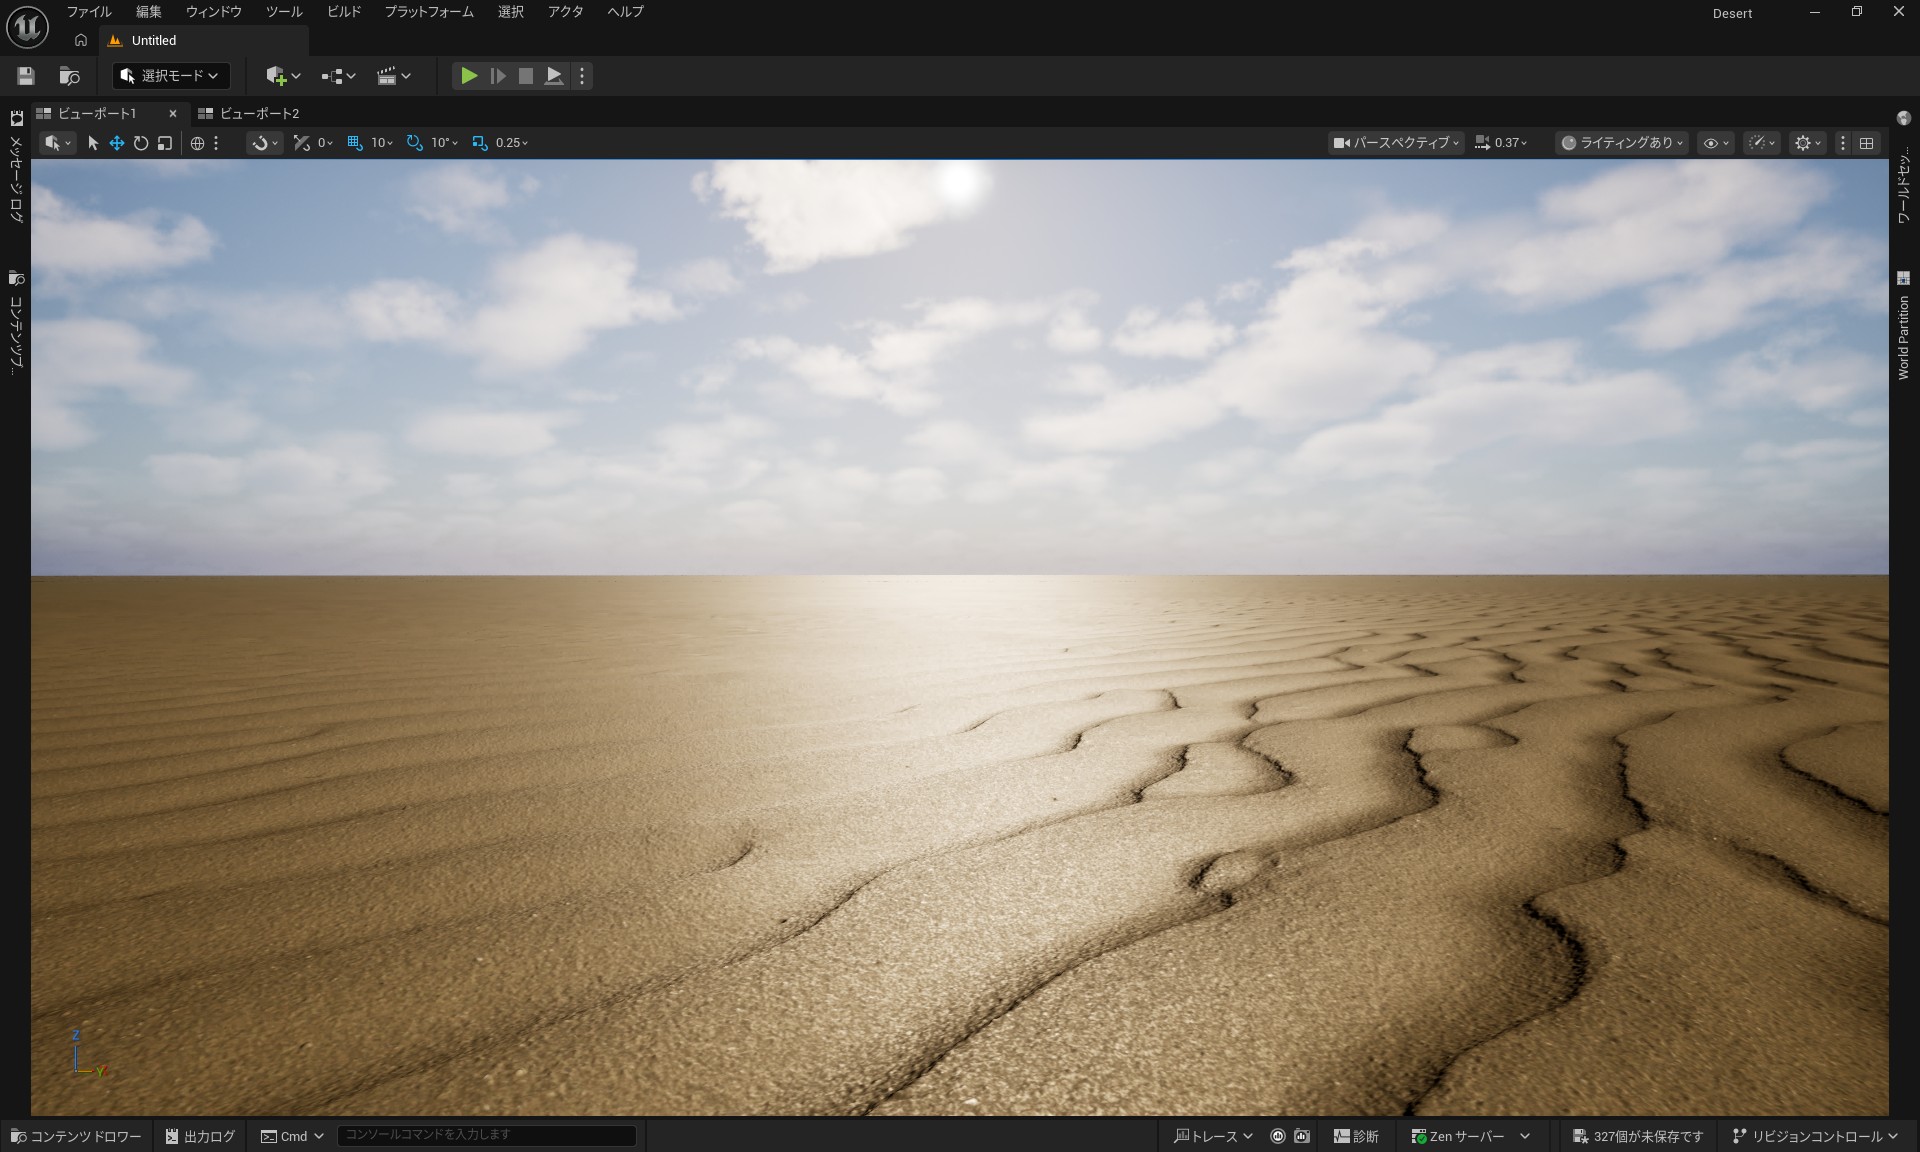Viewport: 1920px width, 1152px height.
Task: Enable grid snapping in the viewport toolbar
Action: [355, 143]
